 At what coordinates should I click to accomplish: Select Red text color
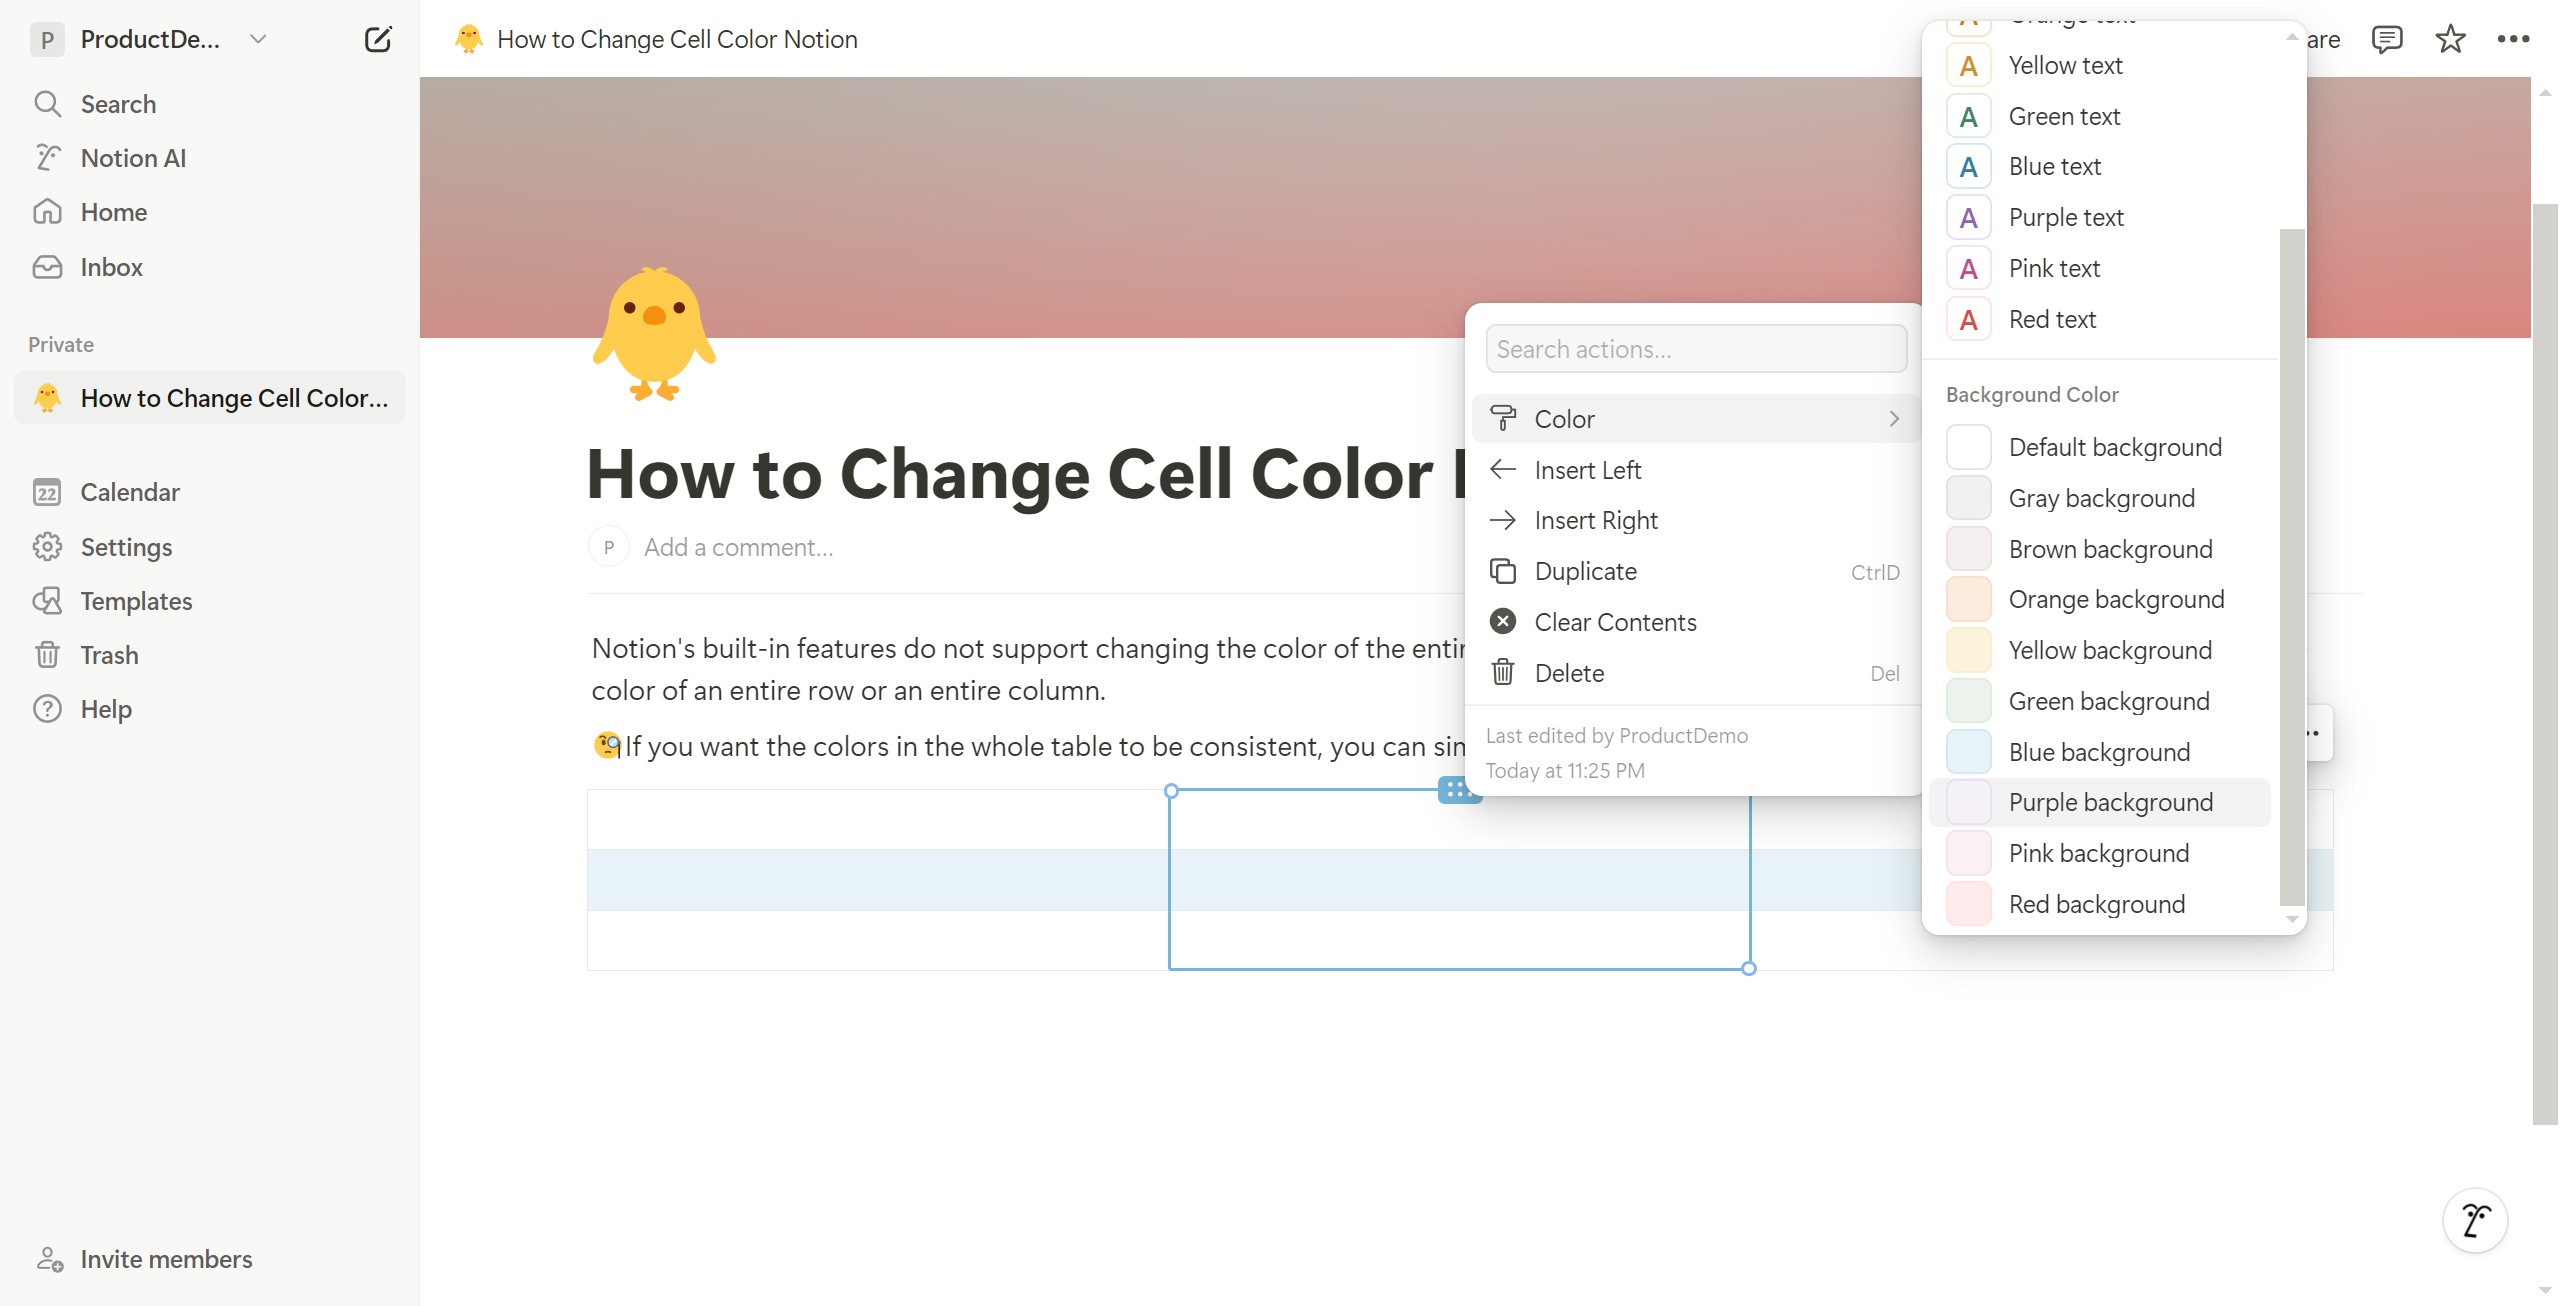coord(2100,320)
